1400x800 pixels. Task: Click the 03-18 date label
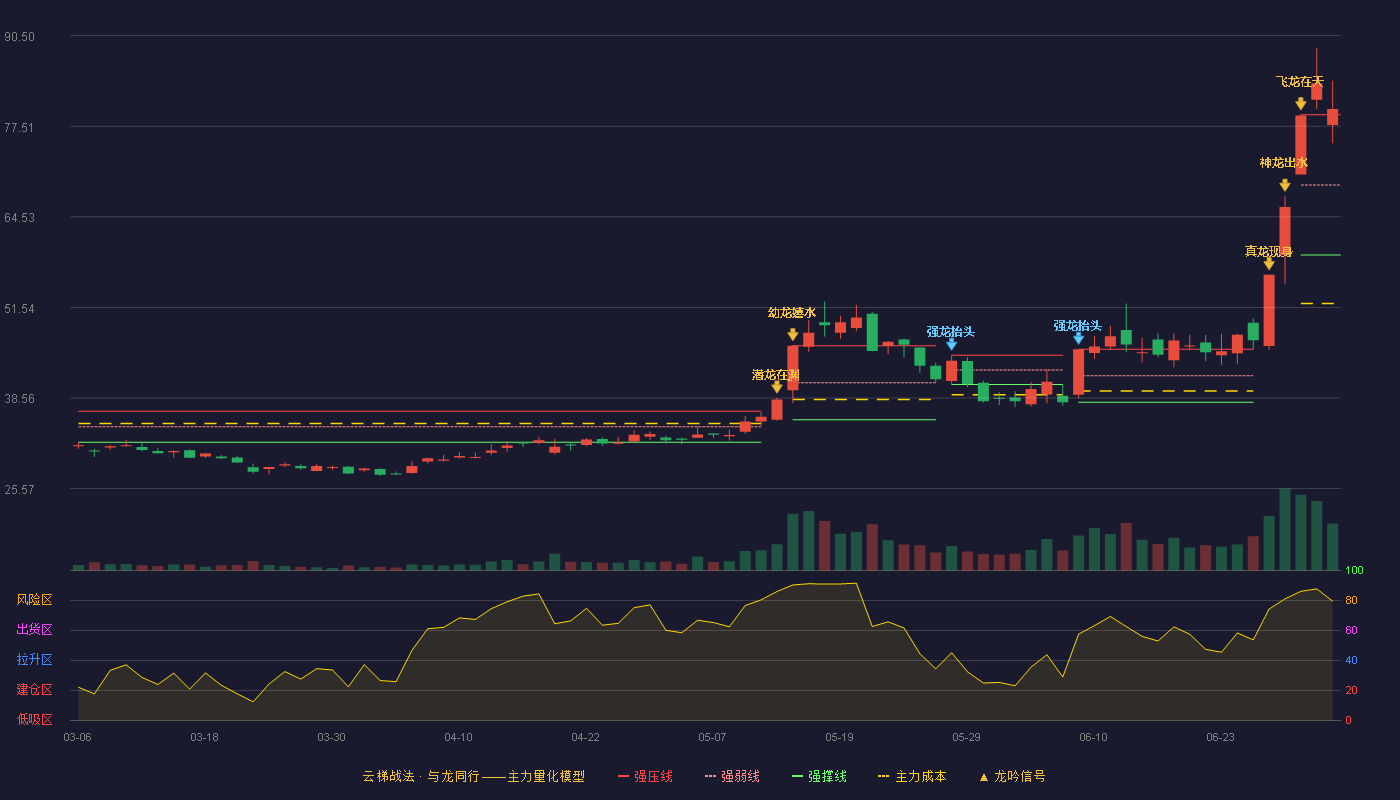(204, 737)
